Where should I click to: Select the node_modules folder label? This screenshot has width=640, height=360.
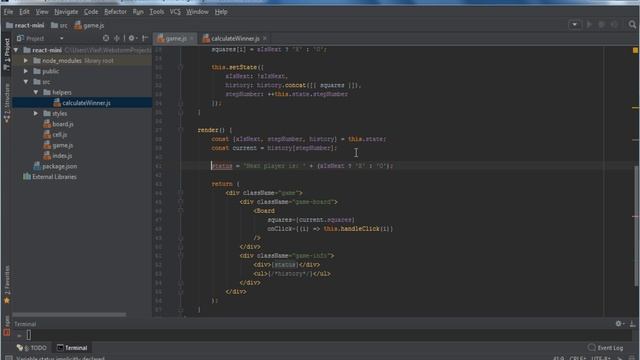[62, 61]
